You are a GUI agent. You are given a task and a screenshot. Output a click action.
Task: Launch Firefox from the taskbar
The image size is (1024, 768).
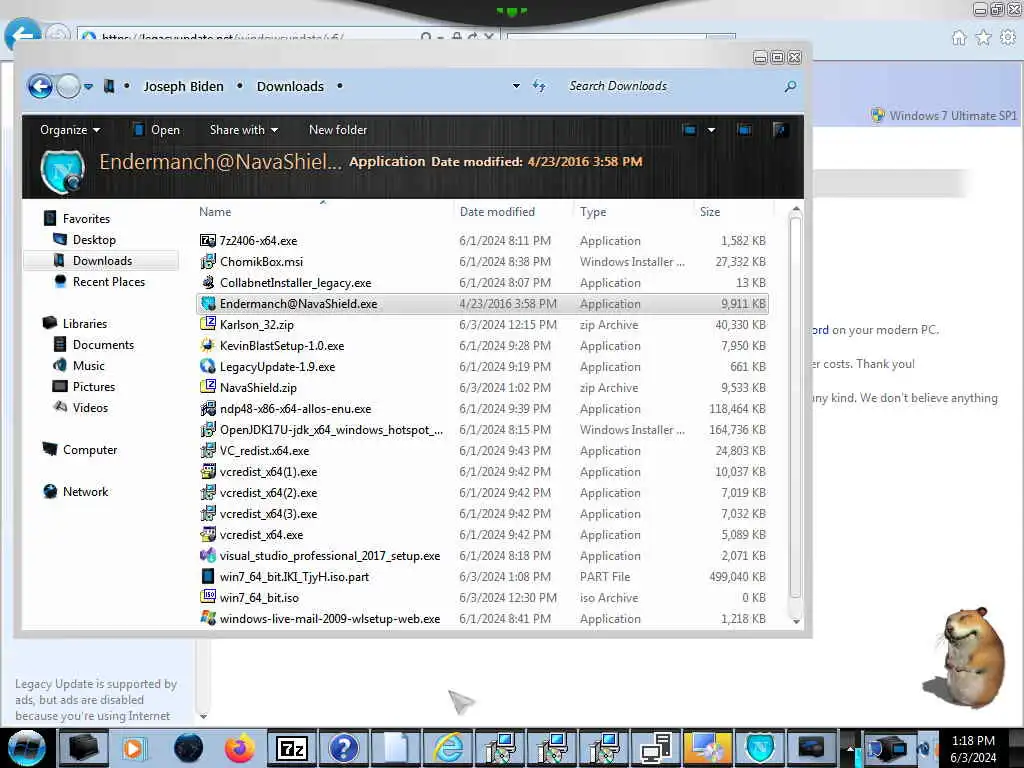240,748
